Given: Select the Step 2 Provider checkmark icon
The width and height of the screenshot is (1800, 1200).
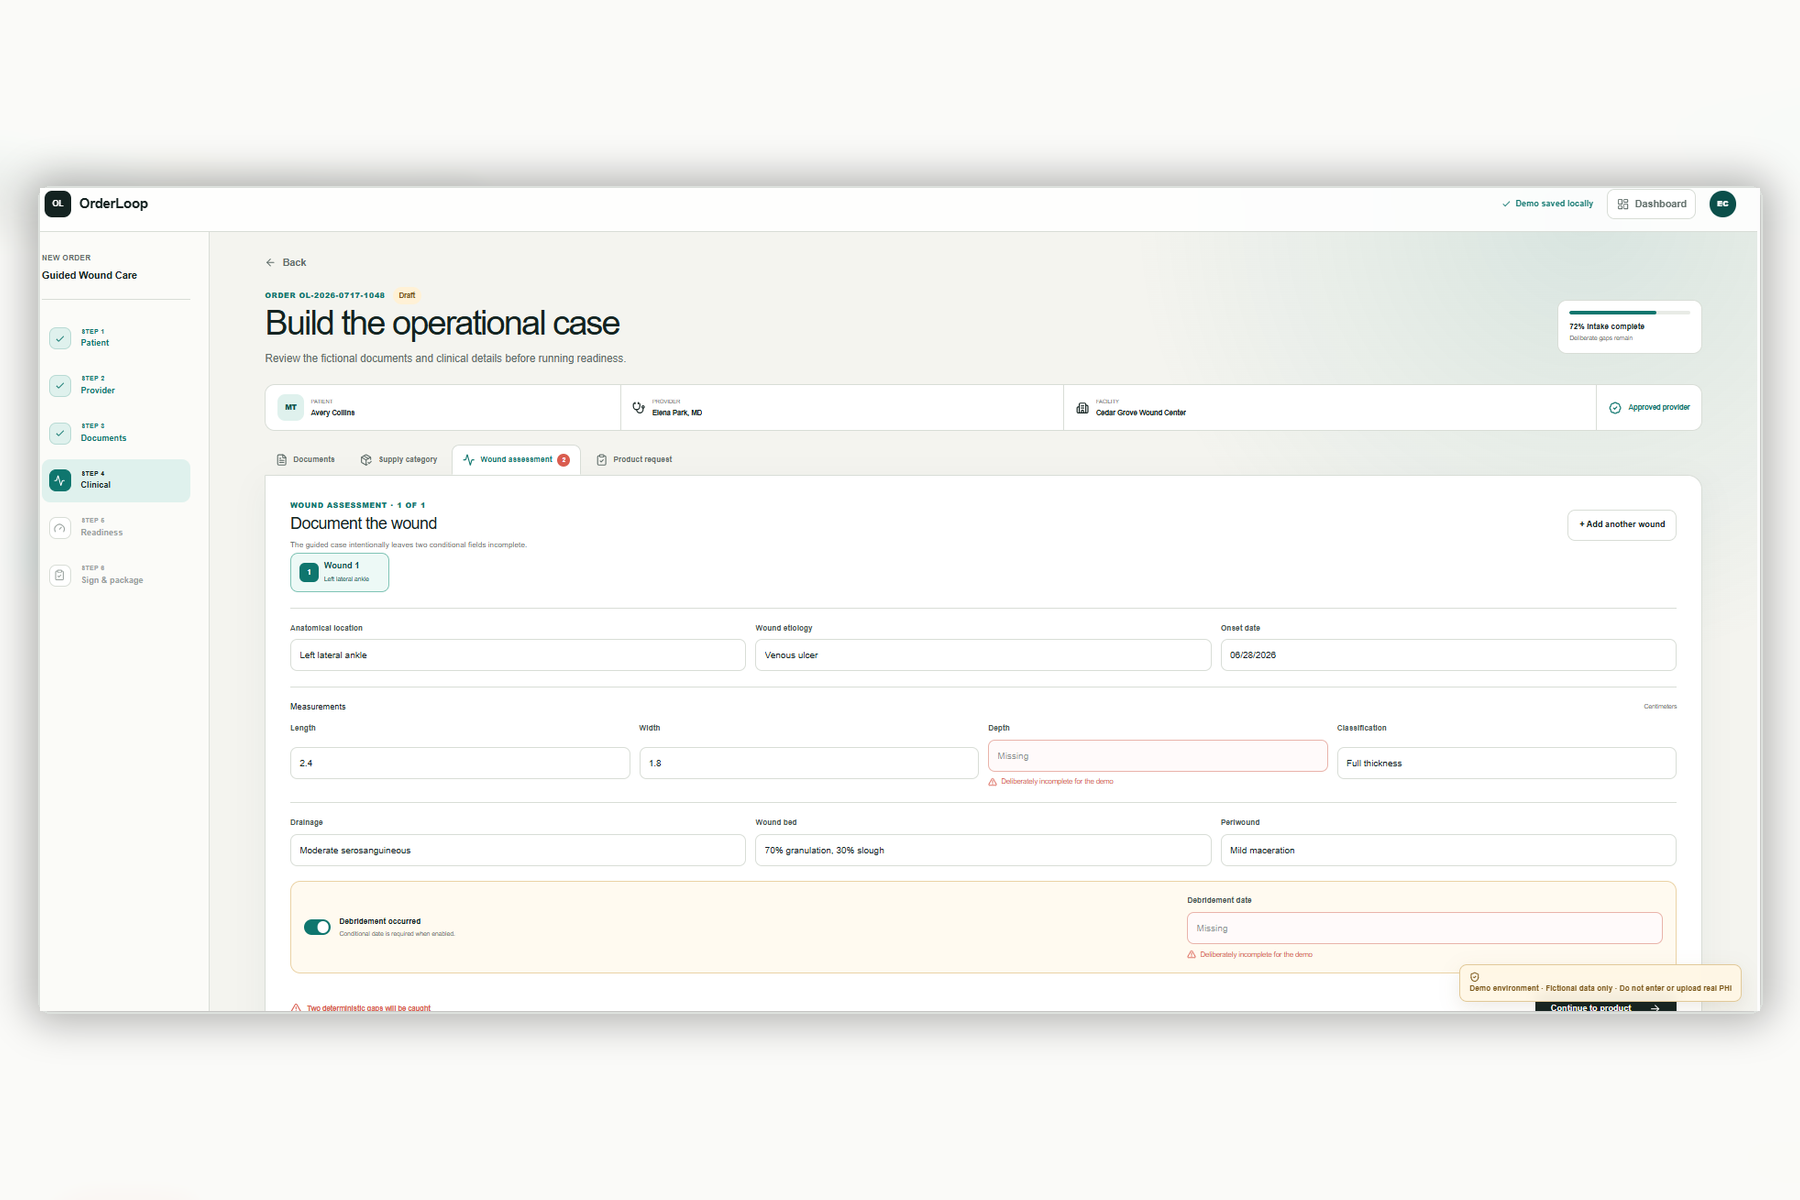Looking at the screenshot, I should pos(60,385).
